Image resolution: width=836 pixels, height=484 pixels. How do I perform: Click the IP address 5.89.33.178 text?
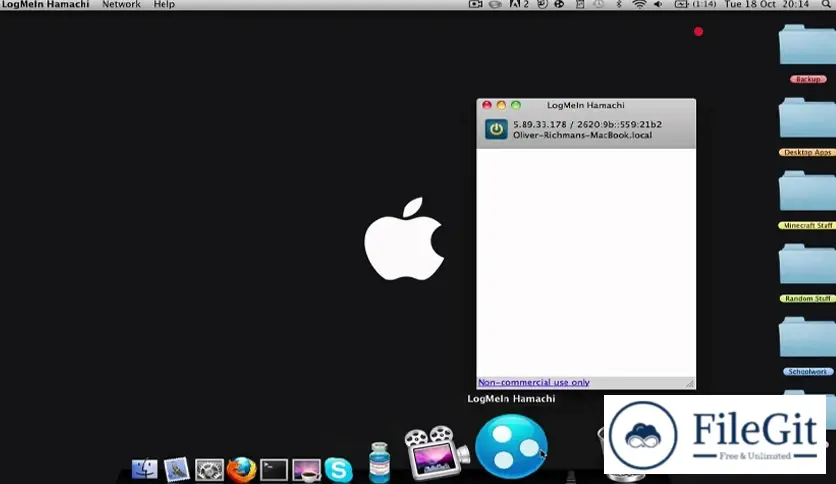540,124
